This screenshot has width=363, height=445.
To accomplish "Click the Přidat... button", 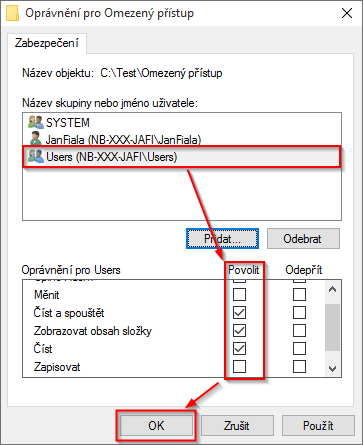I will tap(222, 239).
